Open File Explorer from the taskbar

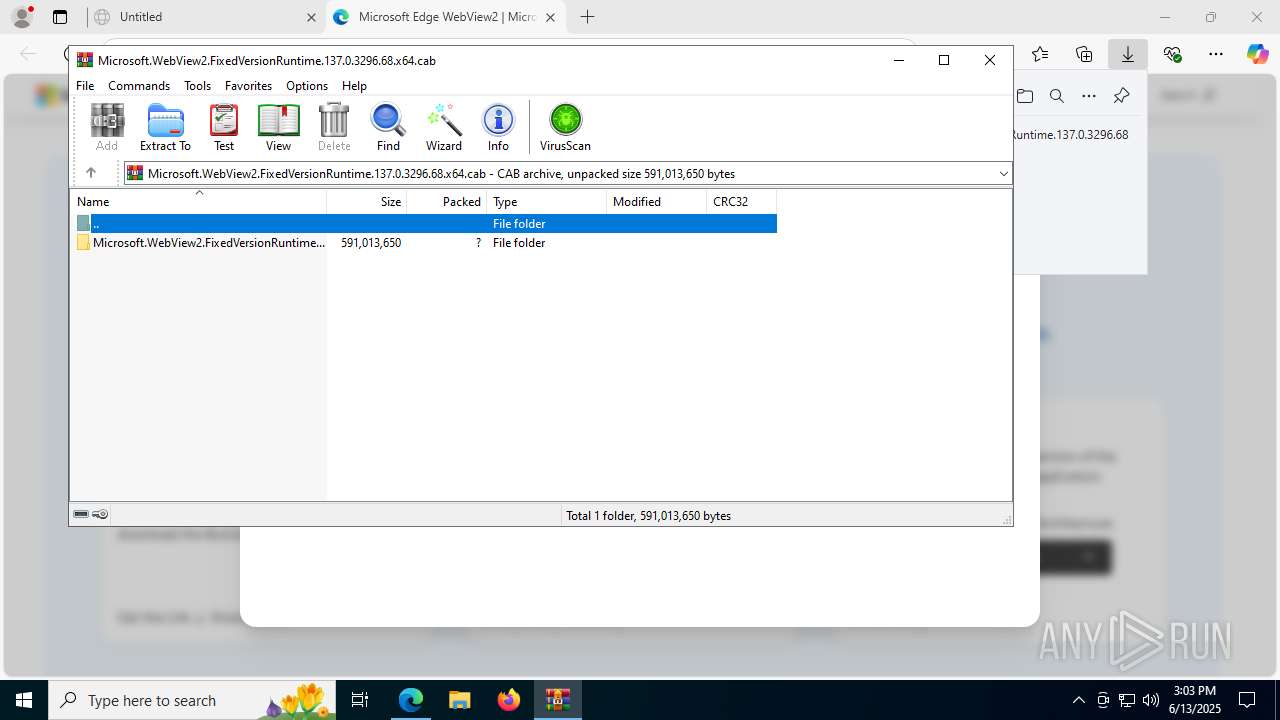point(459,700)
